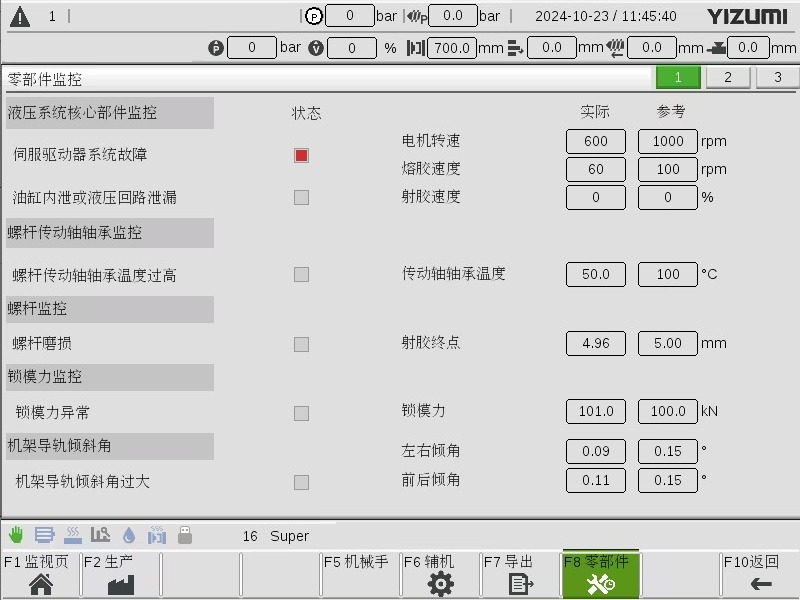Image resolution: width=800 pixels, height=600 pixels.
Task: Click the alarm triangle in top bar
Action: (x=20, y=15)
